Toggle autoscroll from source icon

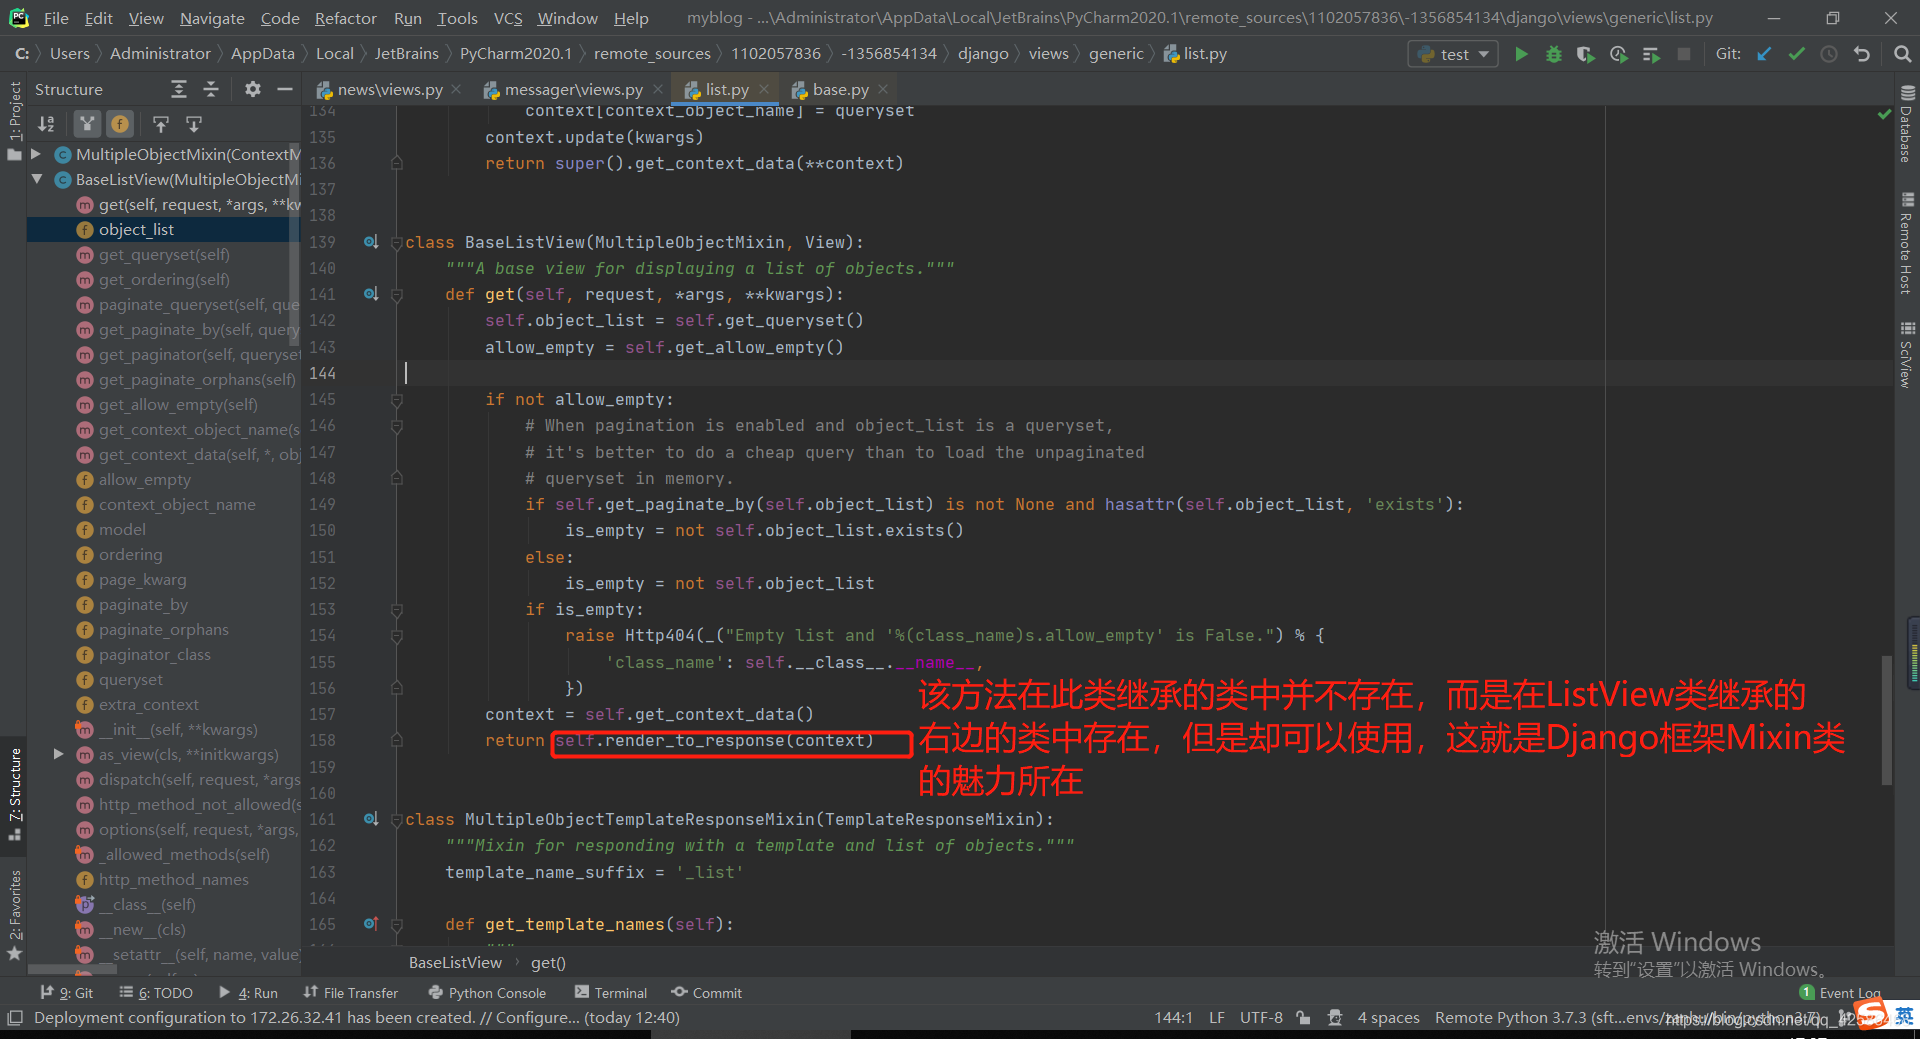(x=194, y=124)
